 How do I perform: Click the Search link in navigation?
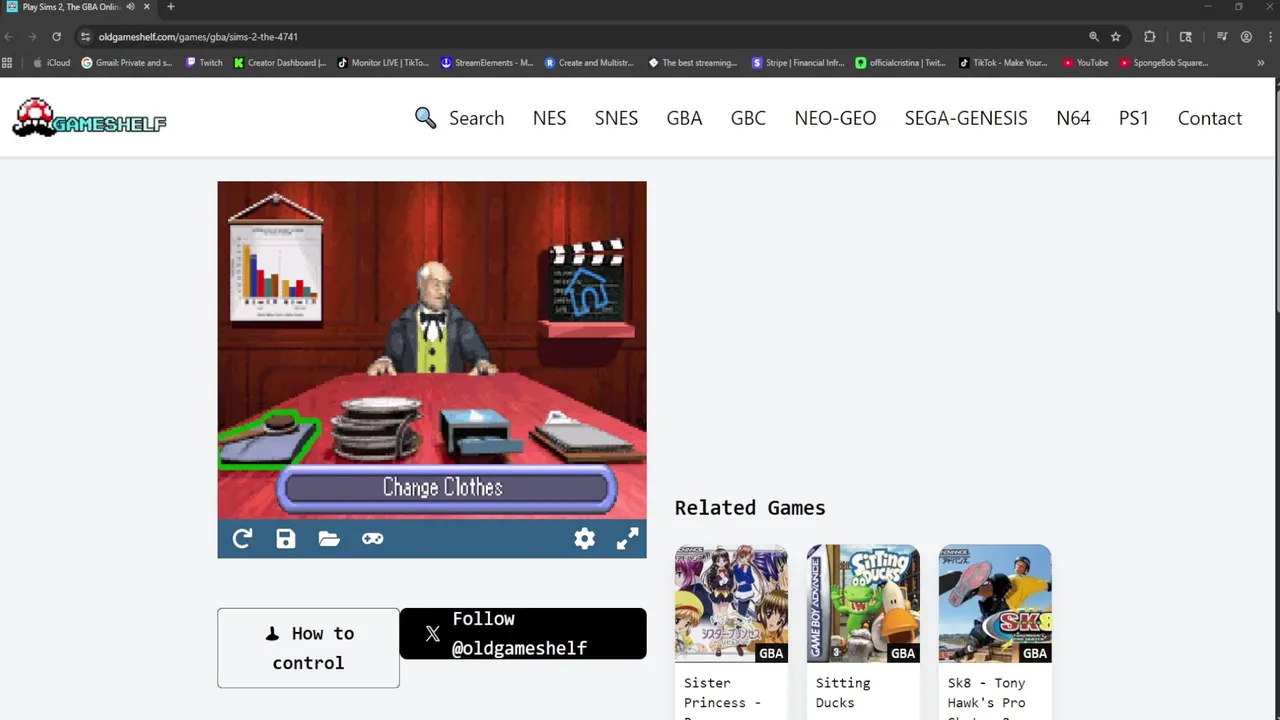[476, 118]
